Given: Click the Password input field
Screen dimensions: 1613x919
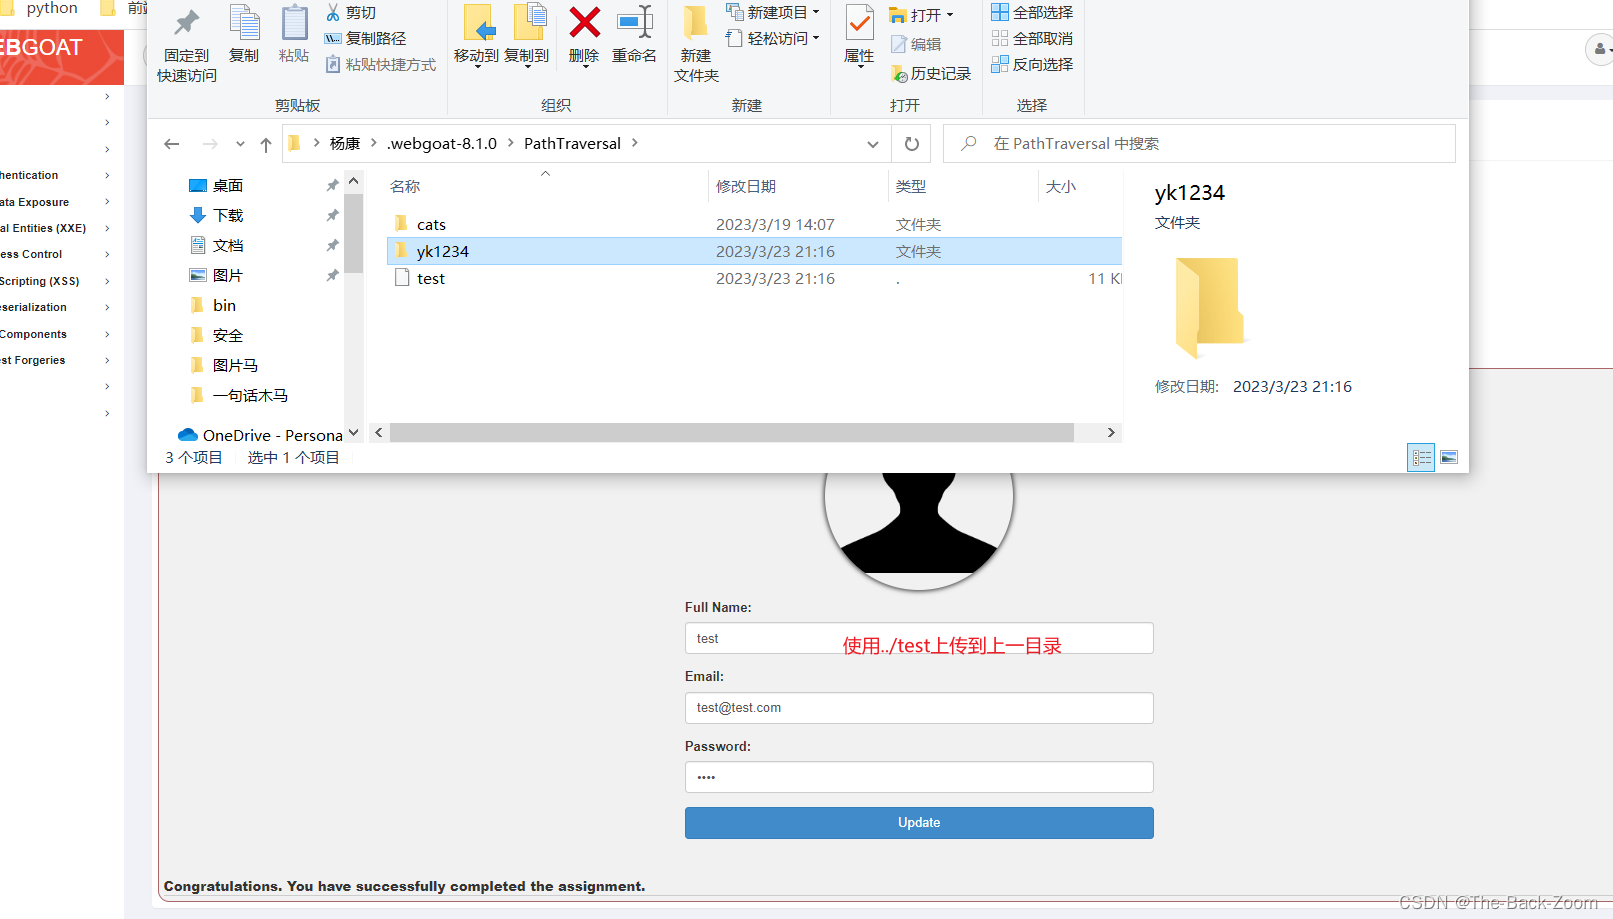Looking at the screenshot, I should click(919, 777).
